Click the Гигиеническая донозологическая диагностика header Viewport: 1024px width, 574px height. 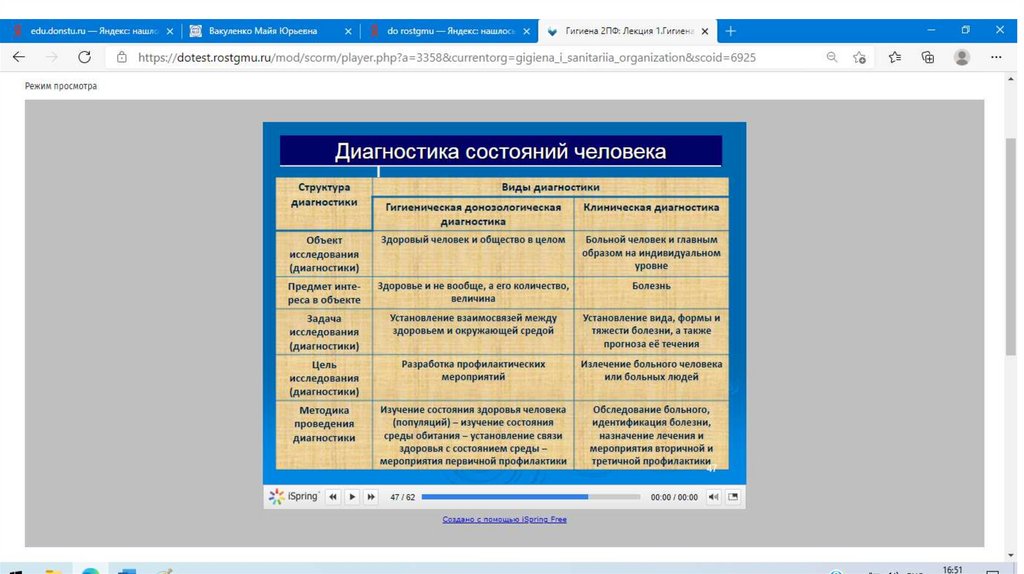click(473, 214)
